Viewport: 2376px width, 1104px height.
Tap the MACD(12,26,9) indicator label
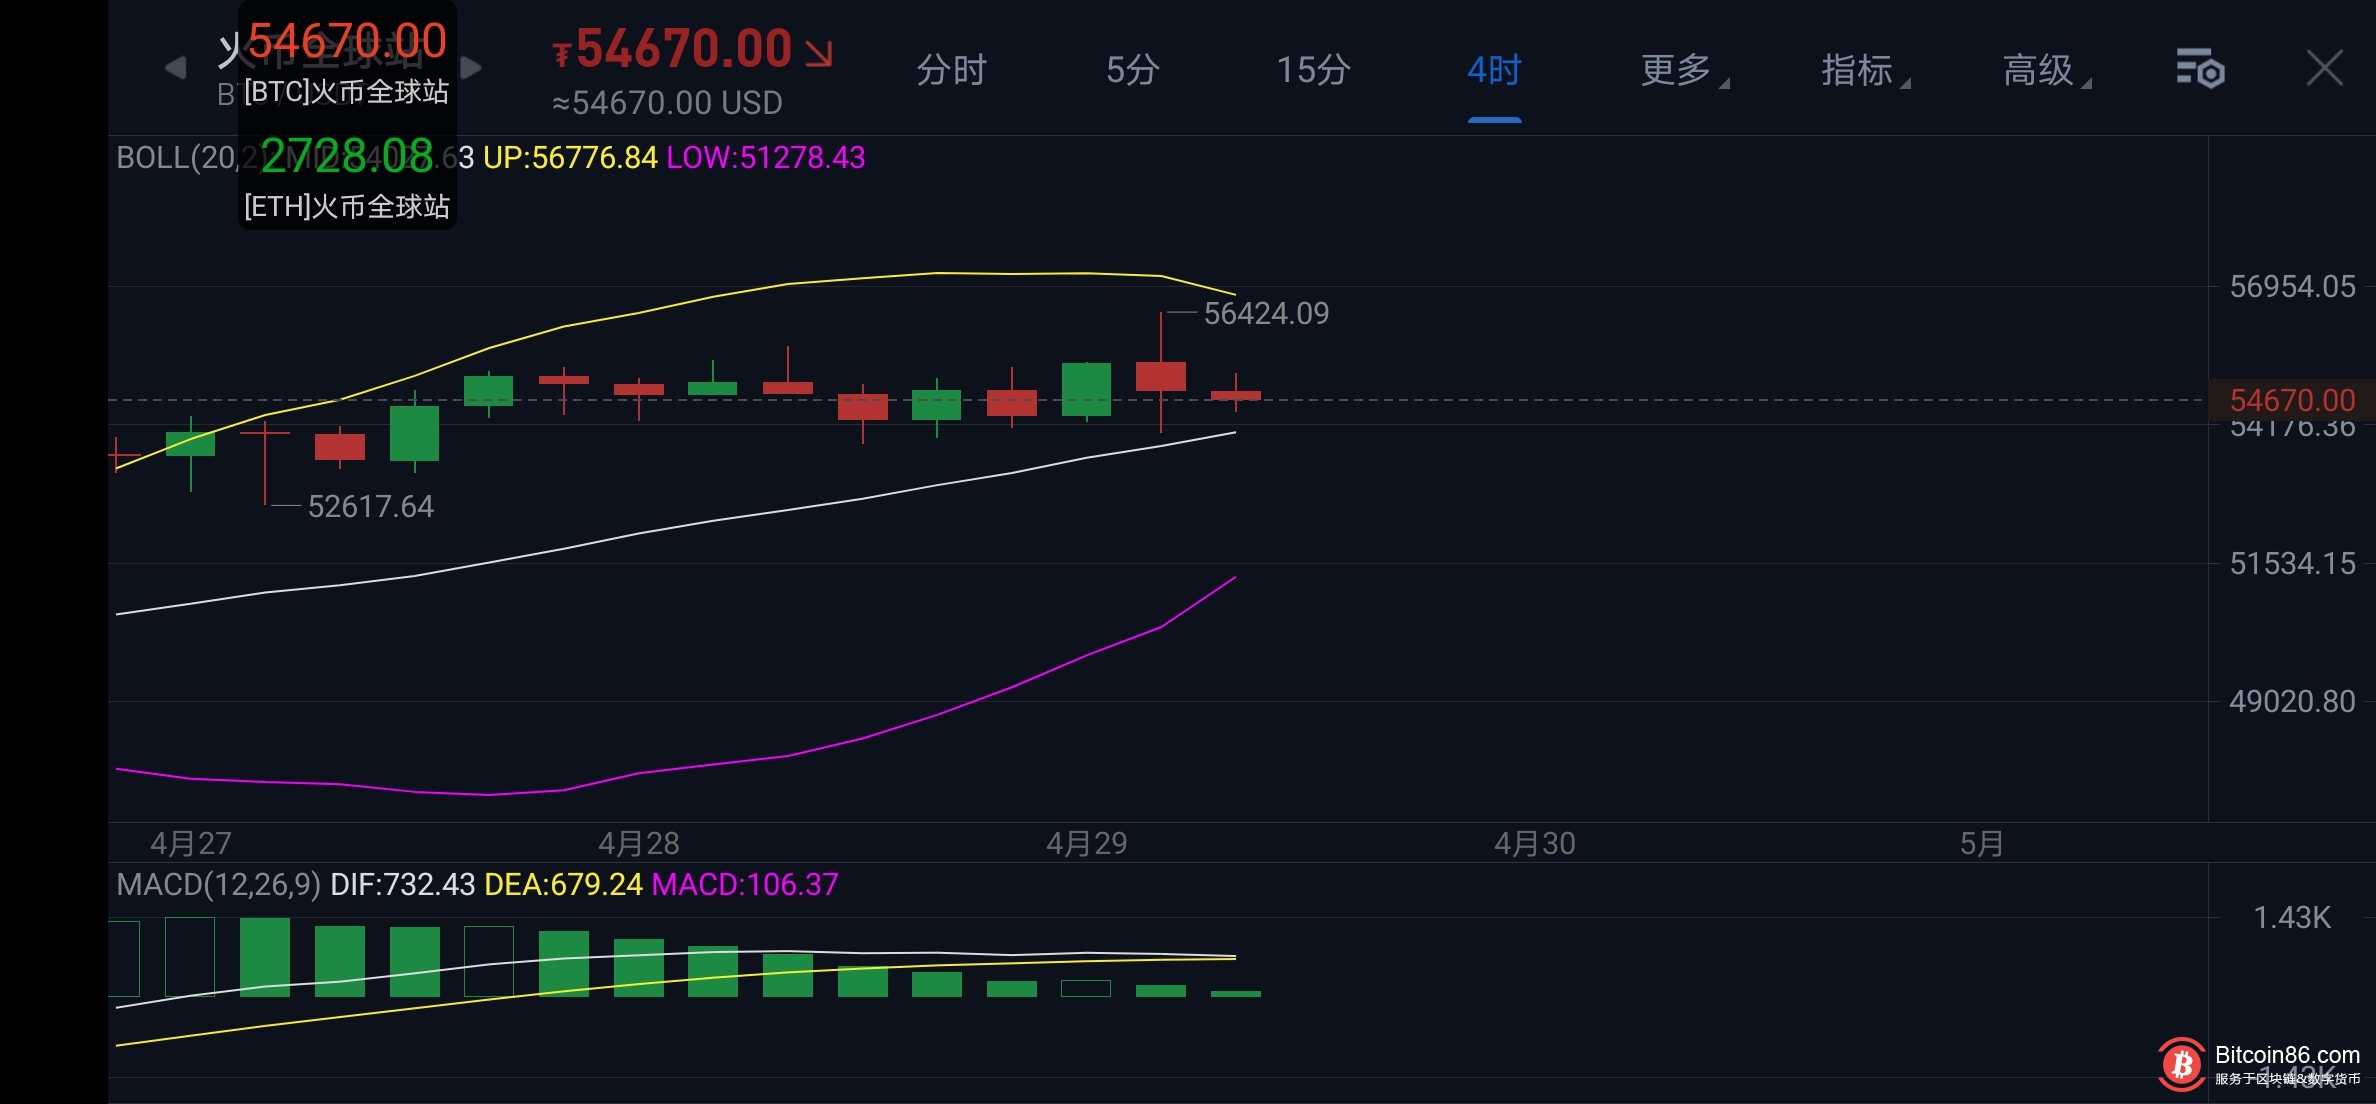tap(218, 884)
